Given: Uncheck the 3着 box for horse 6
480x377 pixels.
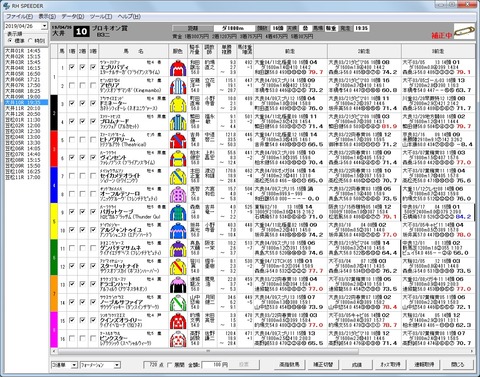Looking at the screenshot, I should pyautogui.click(x=93, y=157).
